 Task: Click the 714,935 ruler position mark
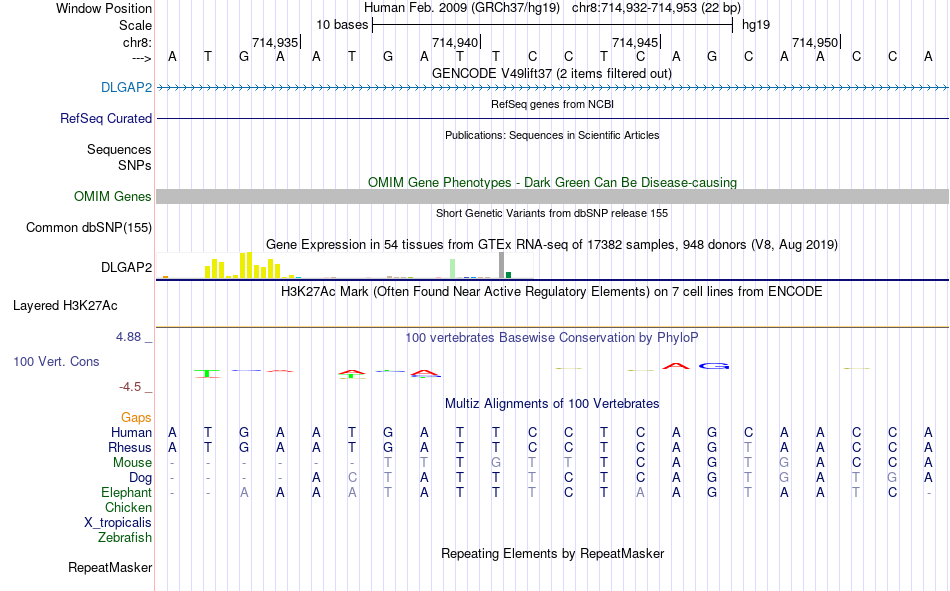pos(276,42)
